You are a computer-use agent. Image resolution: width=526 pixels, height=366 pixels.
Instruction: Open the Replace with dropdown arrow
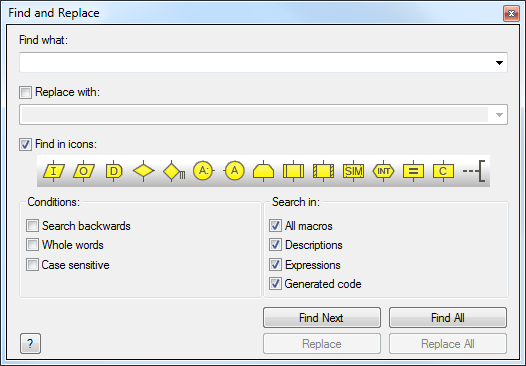pos(499,115)
